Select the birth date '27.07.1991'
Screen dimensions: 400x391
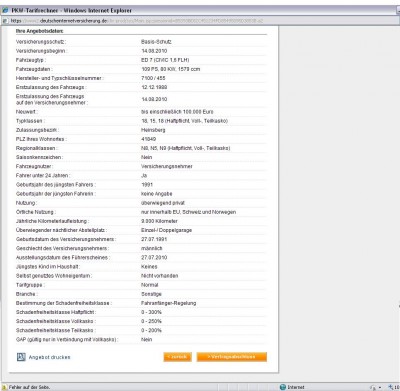coord(154,239)
